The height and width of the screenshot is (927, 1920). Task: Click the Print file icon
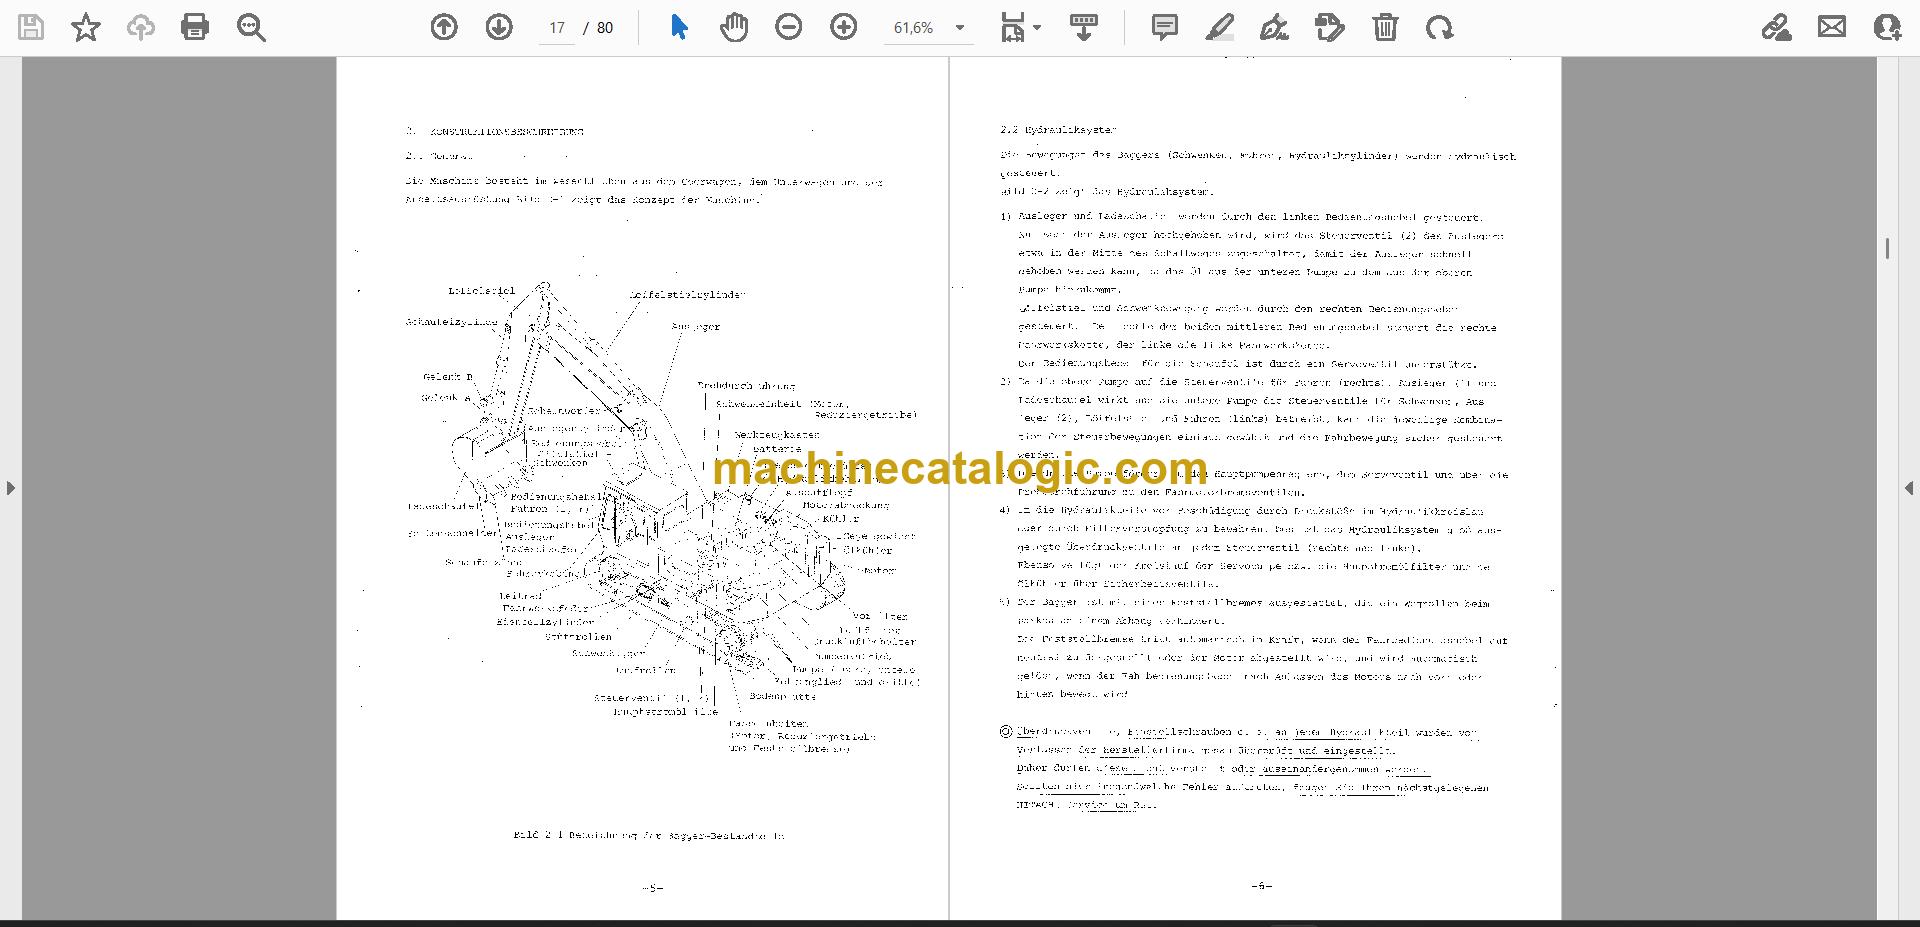pos(195,27)
